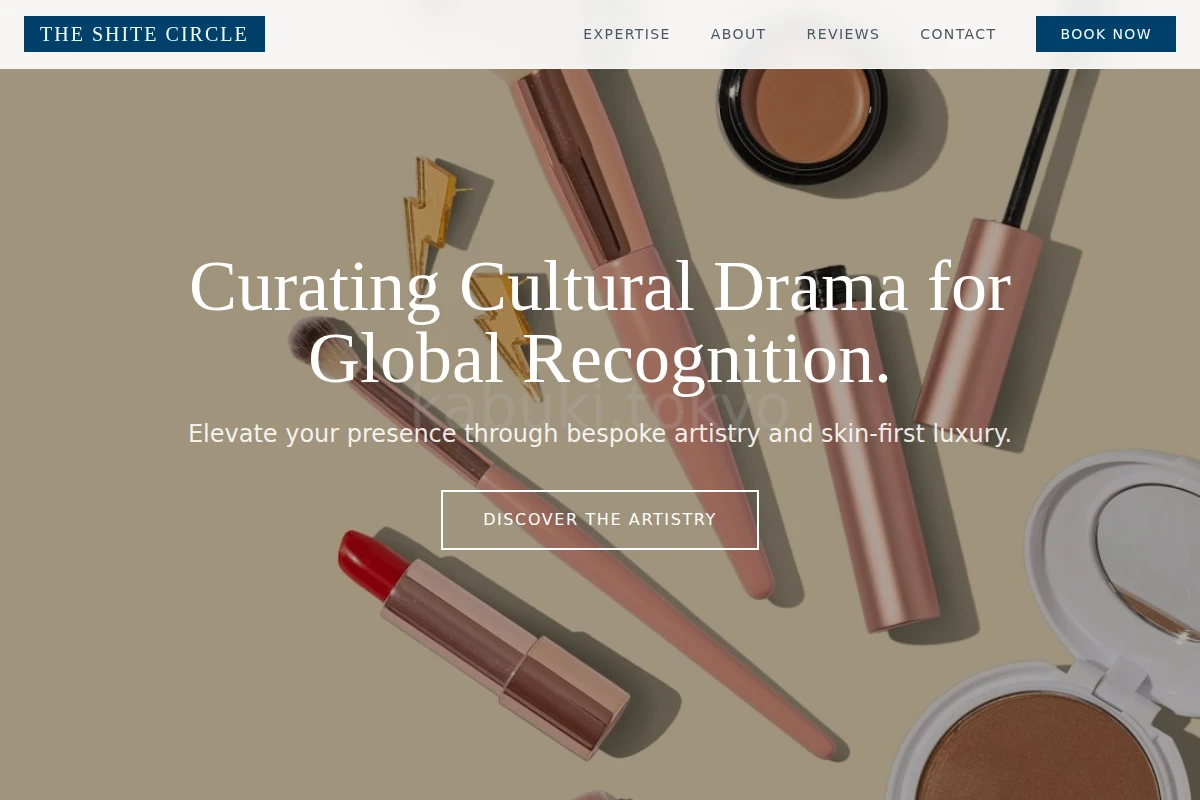The image size is (1200, 800).
Task: Open the Expertise nav link
Action: tap(627, 34)
